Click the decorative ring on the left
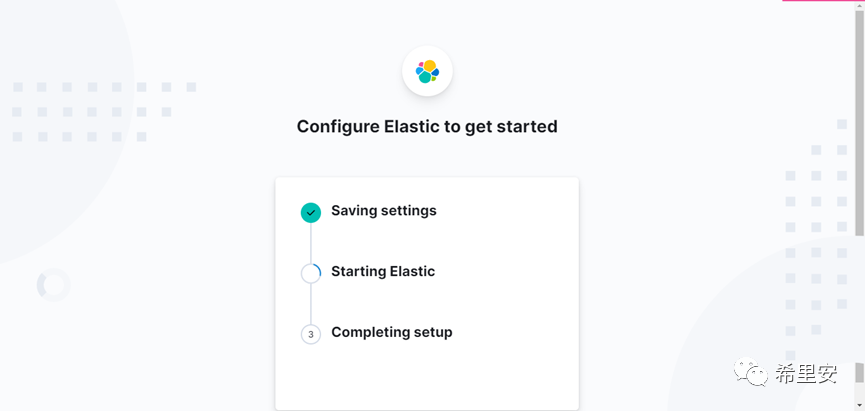Image resolution: width=865 pixels, height=411 pixels. coord(53,285)
